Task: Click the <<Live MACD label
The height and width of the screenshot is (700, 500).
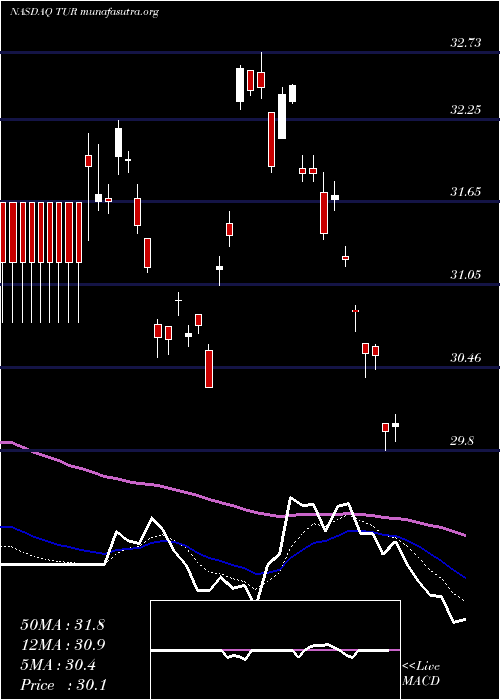Action: [421, 674]
